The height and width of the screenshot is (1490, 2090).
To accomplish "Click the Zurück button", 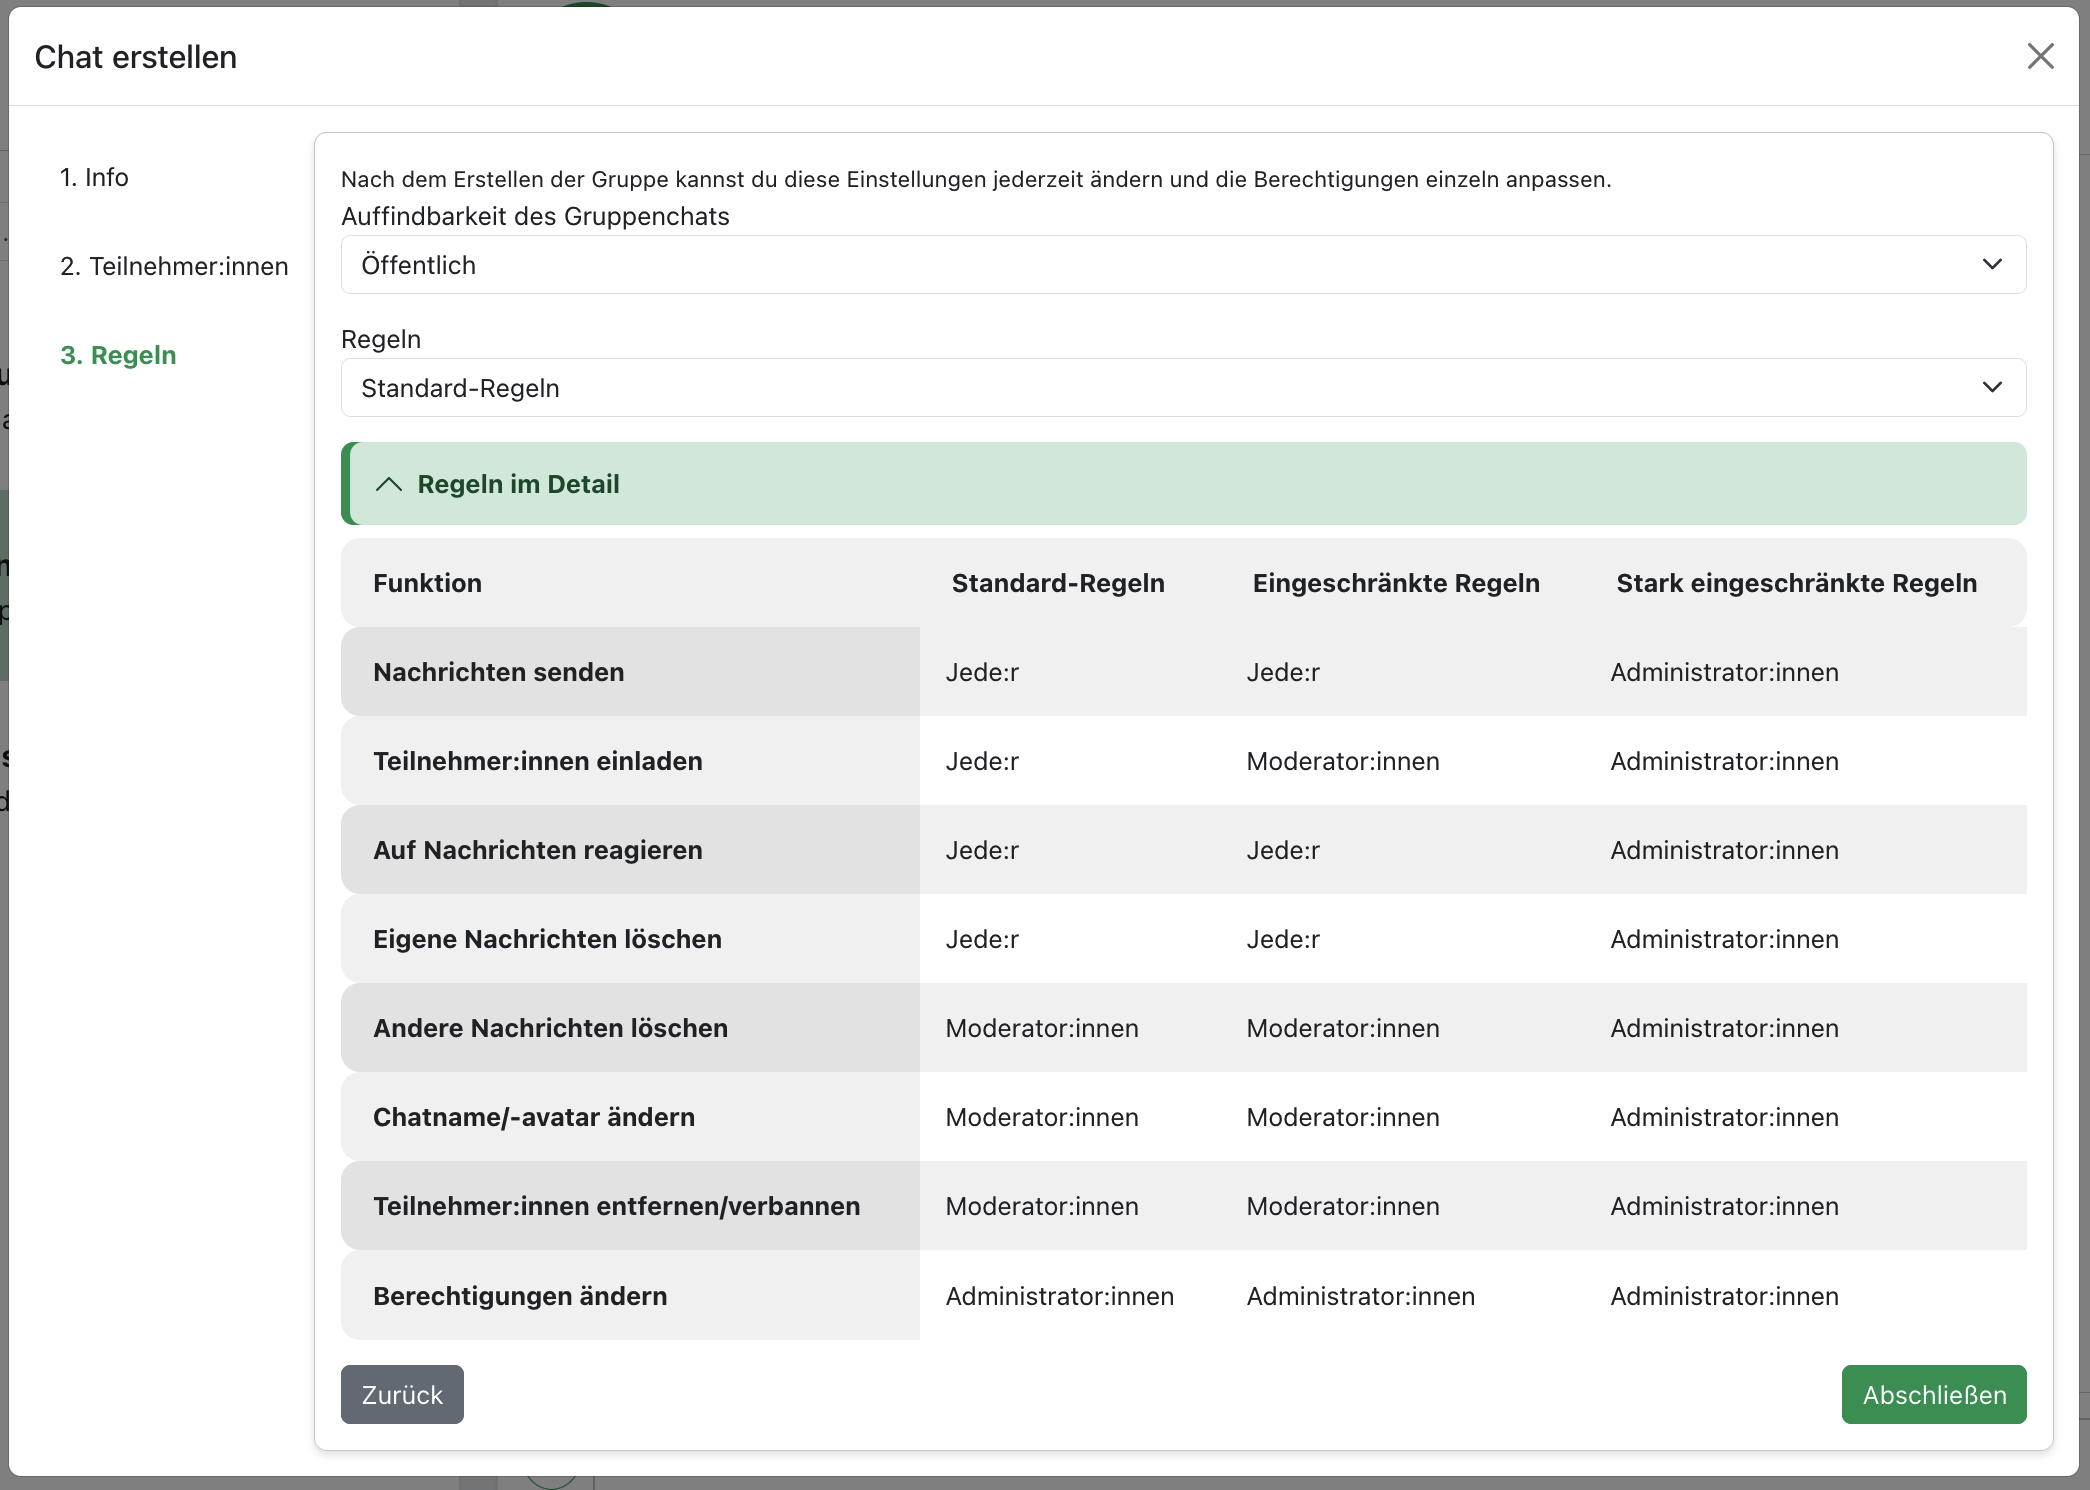I will [x=402, y=1395].
